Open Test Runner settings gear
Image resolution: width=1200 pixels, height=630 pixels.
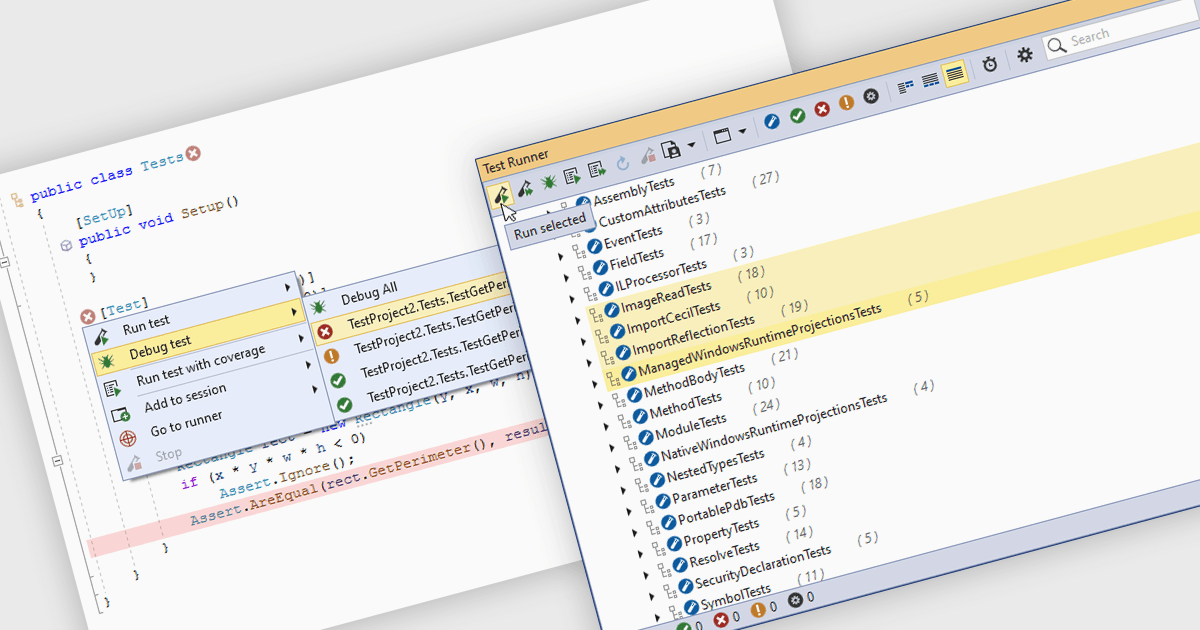1025,55
